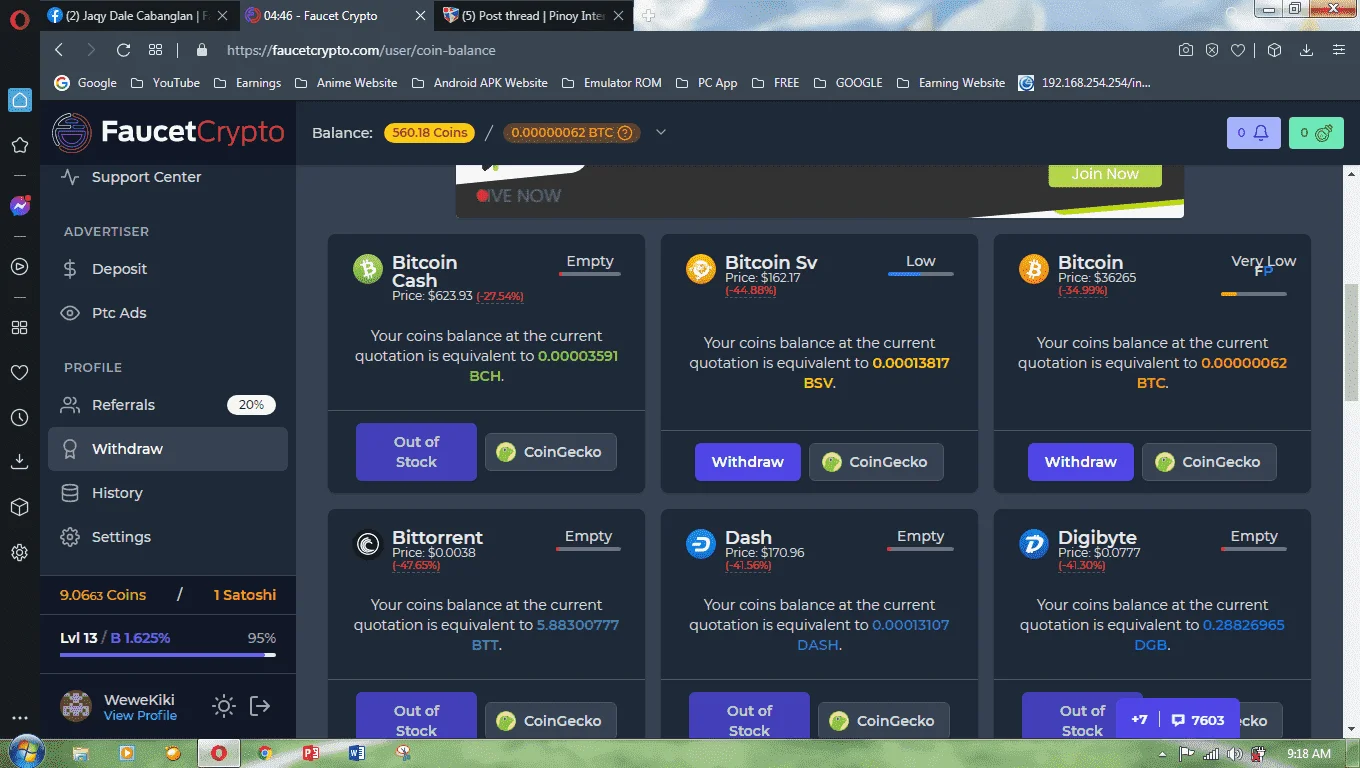Image resolution: width=1360 pixels, height=768 pixels.
Task: Select Withdraw in sidebar menu
Action: (x=167, y=449)
